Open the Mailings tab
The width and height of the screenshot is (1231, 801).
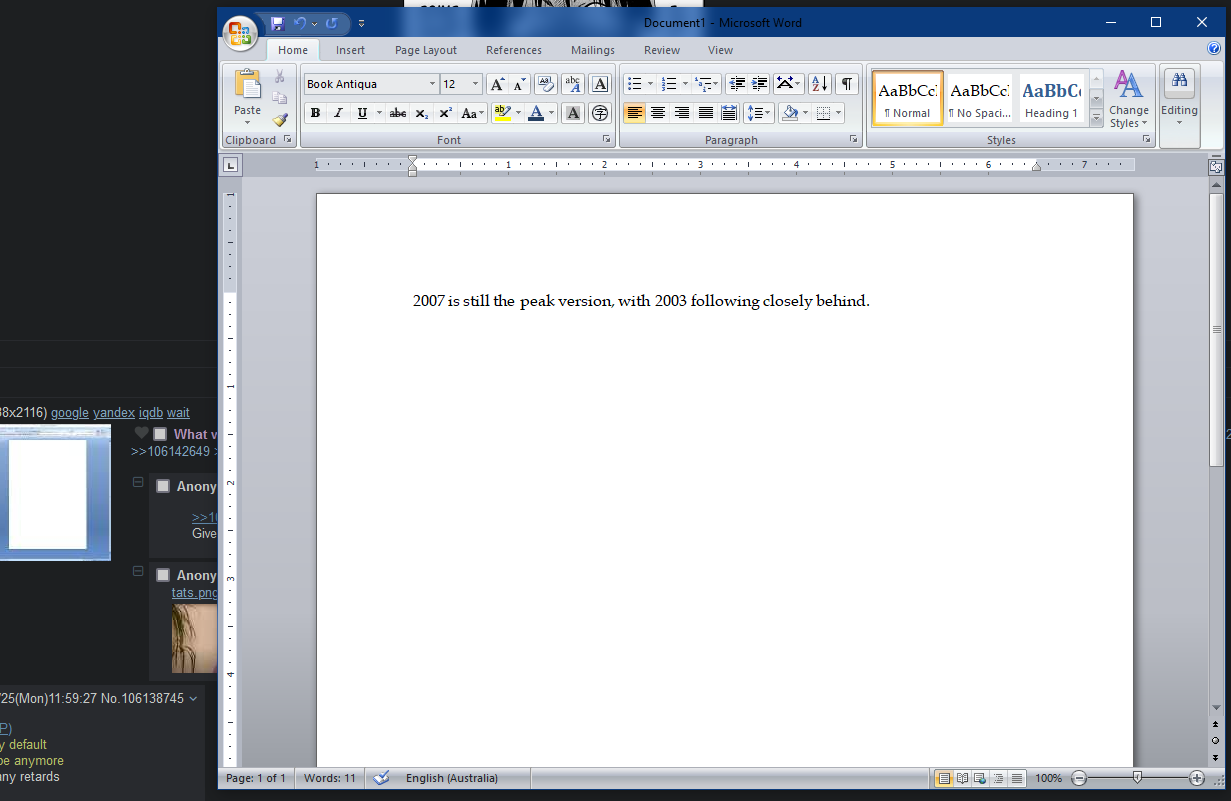point(593,50)
